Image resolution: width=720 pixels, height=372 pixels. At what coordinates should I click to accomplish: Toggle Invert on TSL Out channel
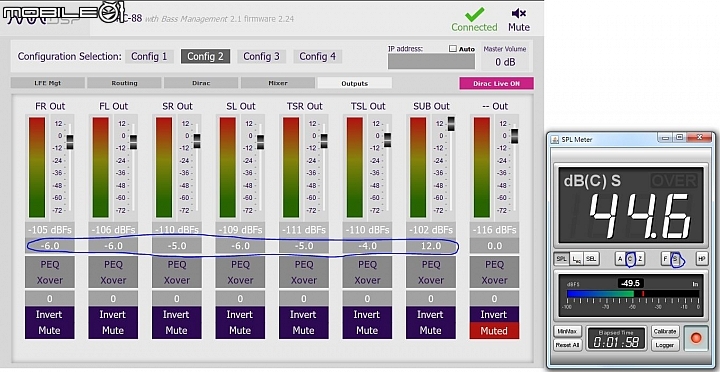pyautogui.click(x=367, y=315)
